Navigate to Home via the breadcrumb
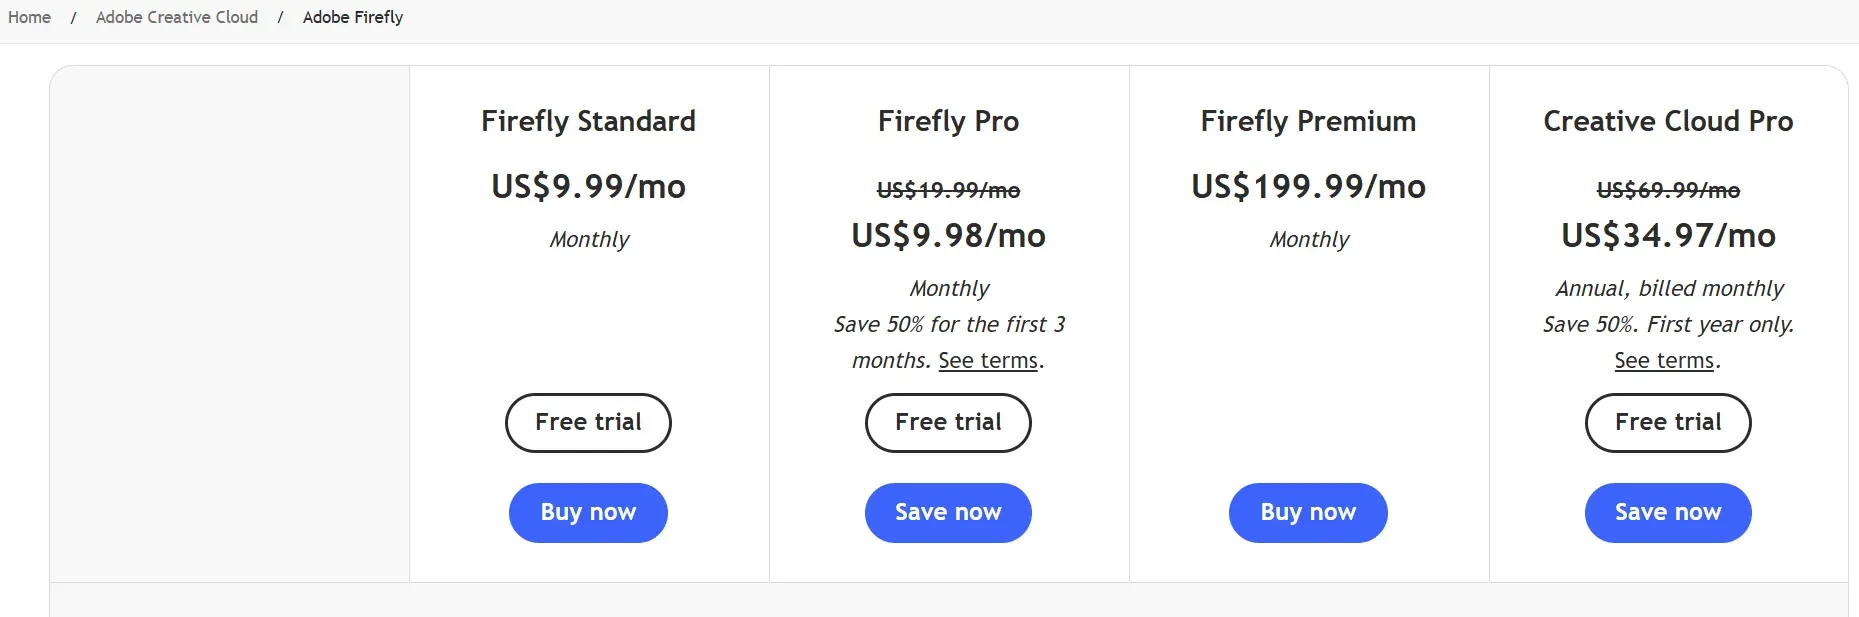Image resolution: width=1859 pixels, height=617 pixels. [x=28, y=17]
